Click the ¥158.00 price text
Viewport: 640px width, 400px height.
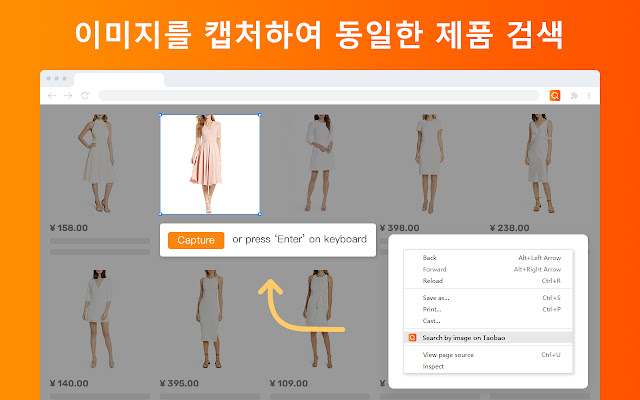pos(69,228)
